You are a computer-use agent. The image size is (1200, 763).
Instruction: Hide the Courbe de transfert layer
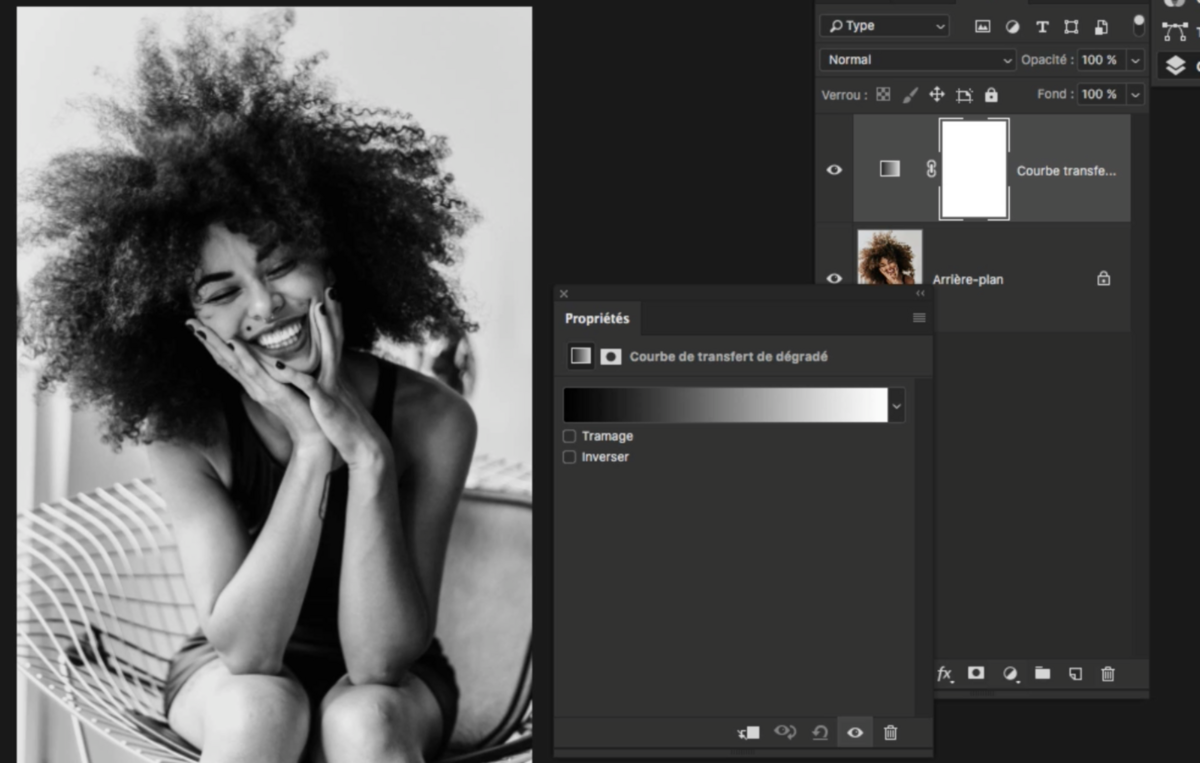834,170
